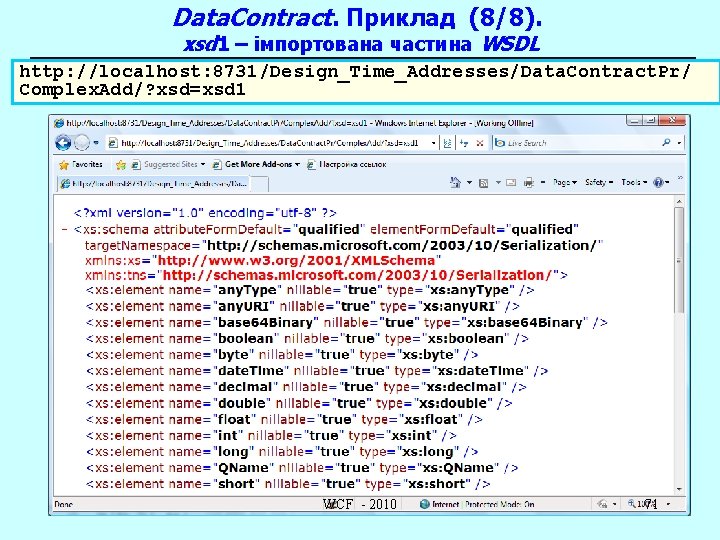720x540 pixels.
Task: Toggle Compatibility View icon
Action: pyautogui.click(x=447, y=143)
